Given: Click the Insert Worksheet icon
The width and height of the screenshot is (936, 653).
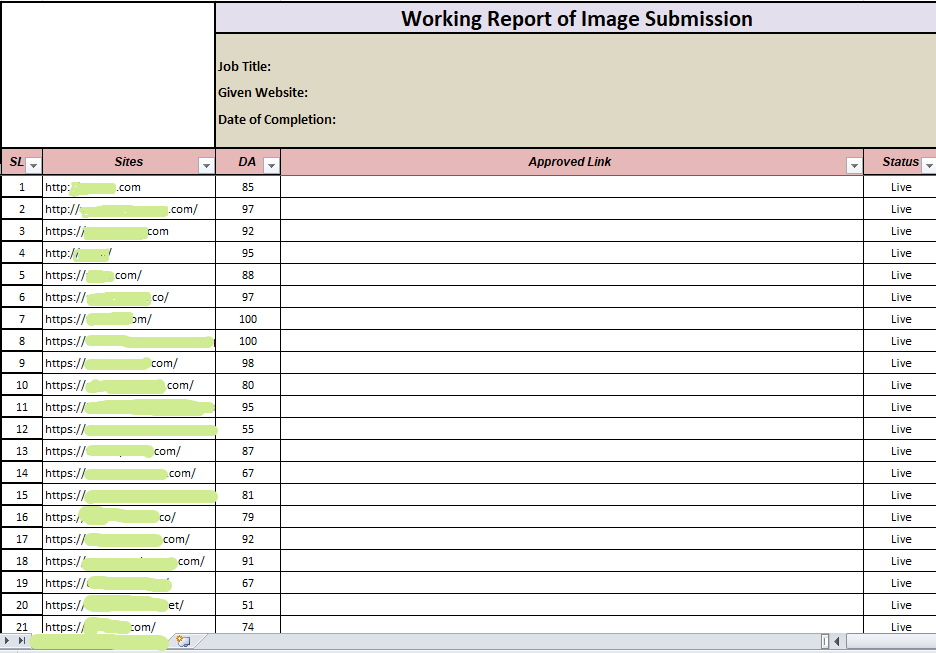Looking at the screenshot, I should [183, 640].
